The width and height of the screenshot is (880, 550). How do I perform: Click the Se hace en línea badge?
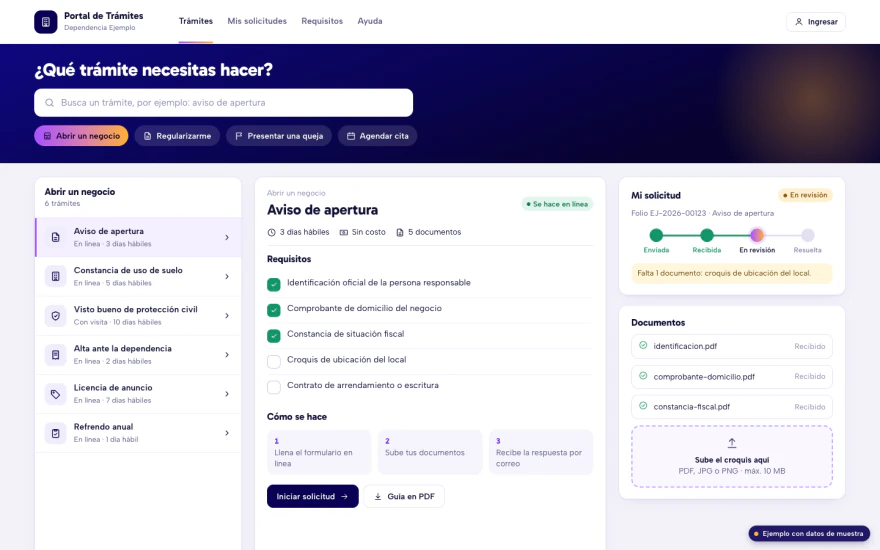pos(557,204)
